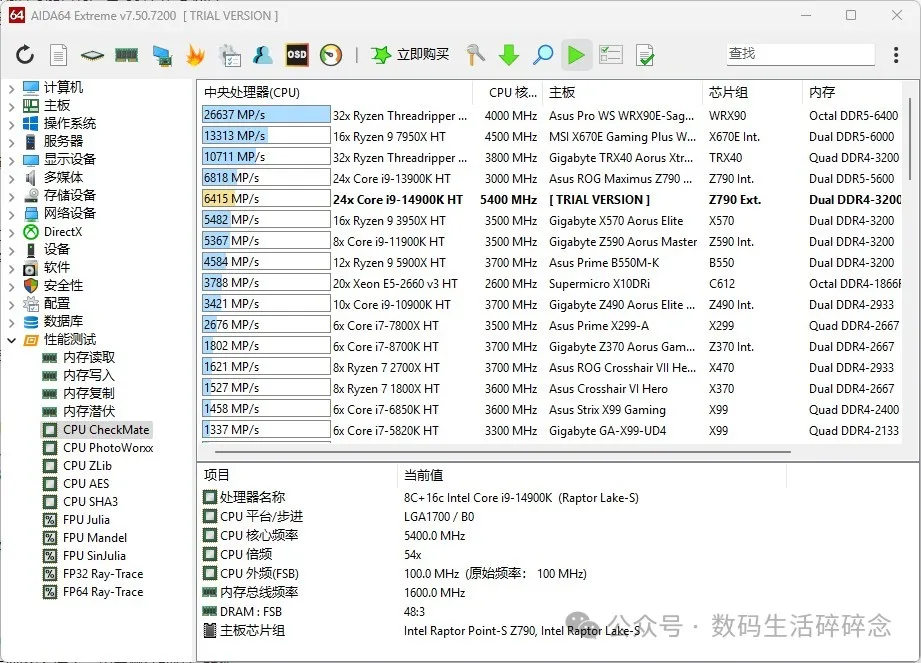The height and width of the screenshot is (663, 921).
Task: Select 数据库 in the tree
Action: click(63, 321)
